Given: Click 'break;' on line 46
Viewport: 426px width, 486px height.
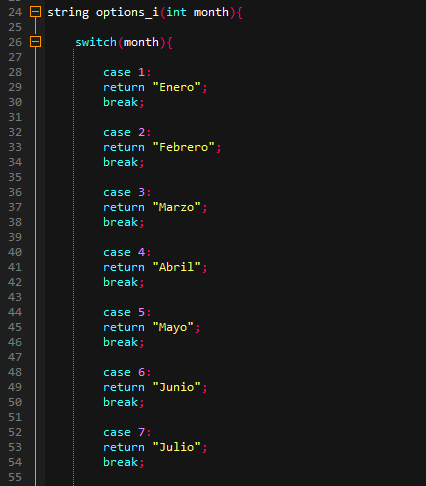Looking at the screenshot, I should tap(124, 342).
